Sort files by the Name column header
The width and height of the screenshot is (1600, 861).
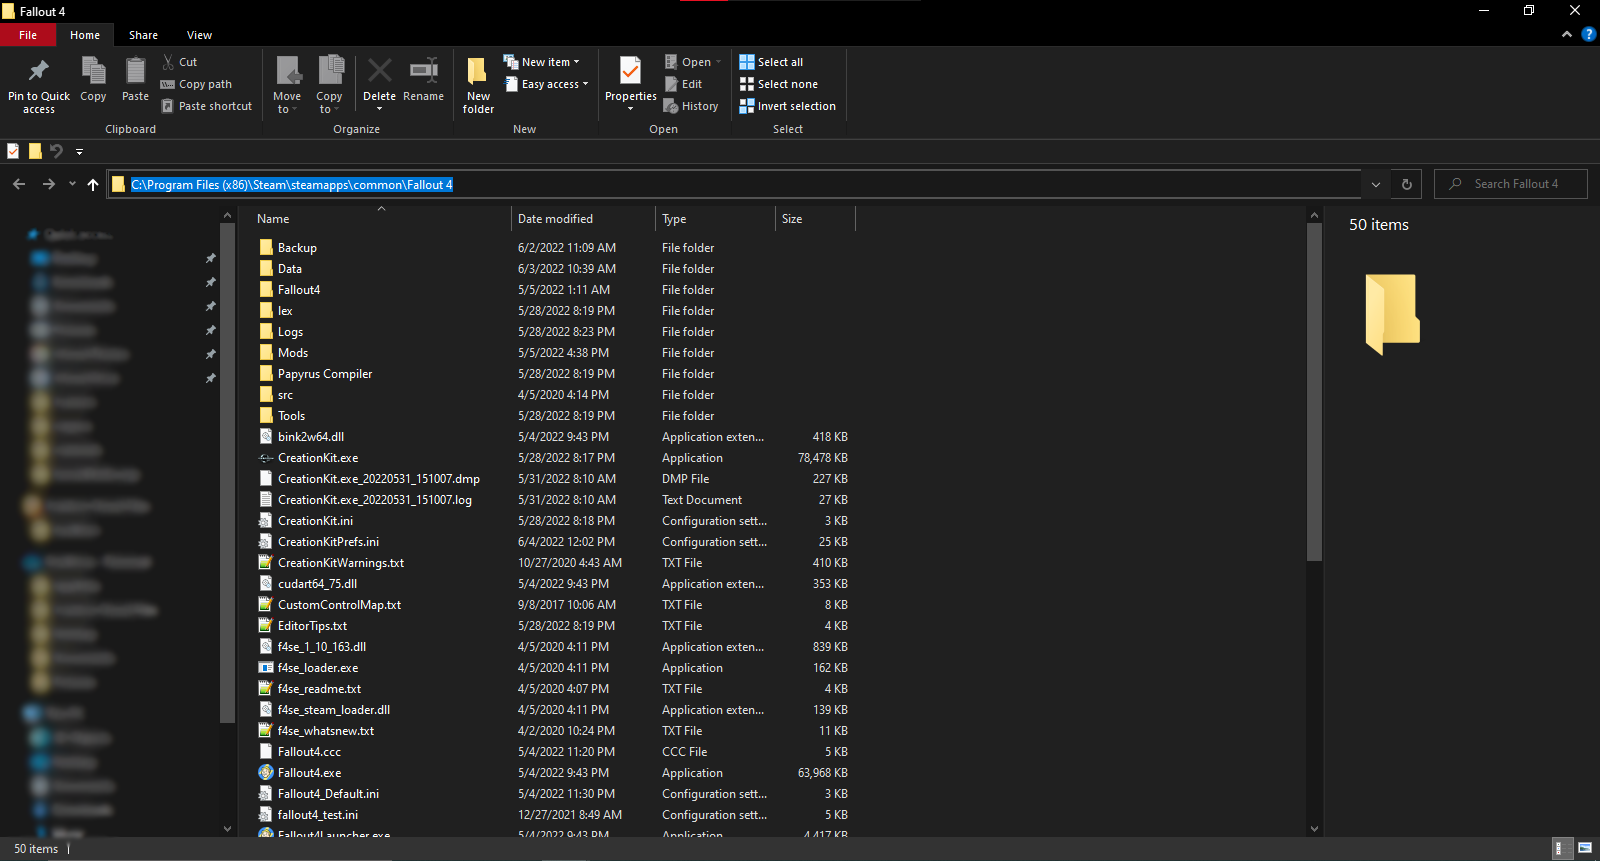pyautogui.click(x=380, y=218)
